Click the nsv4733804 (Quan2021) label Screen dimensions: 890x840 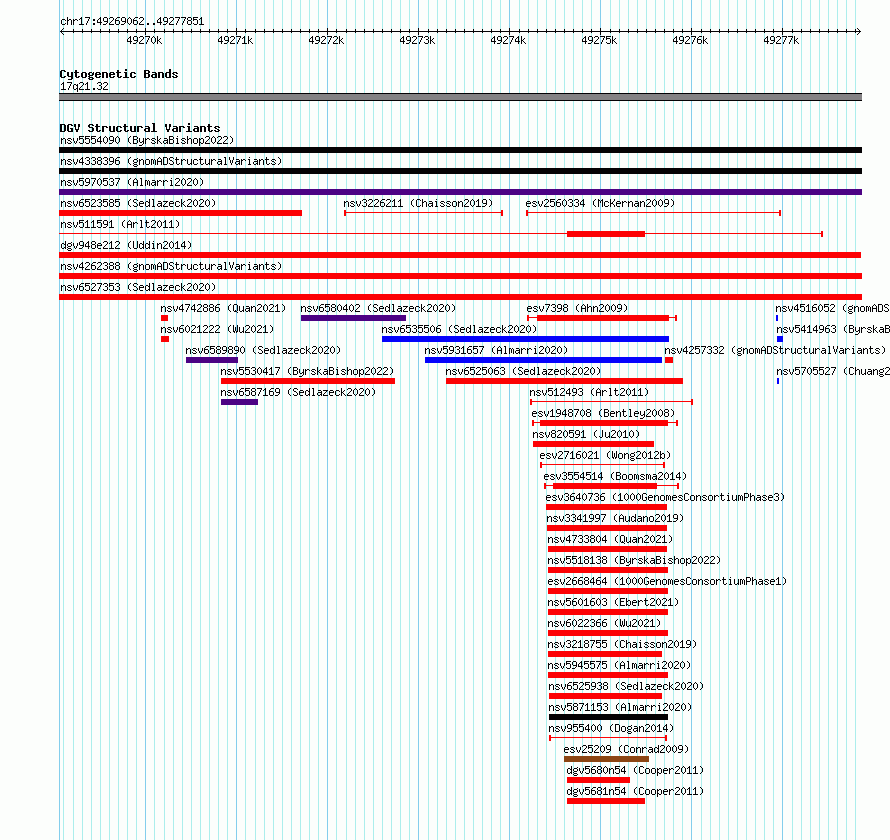[610, 539]
